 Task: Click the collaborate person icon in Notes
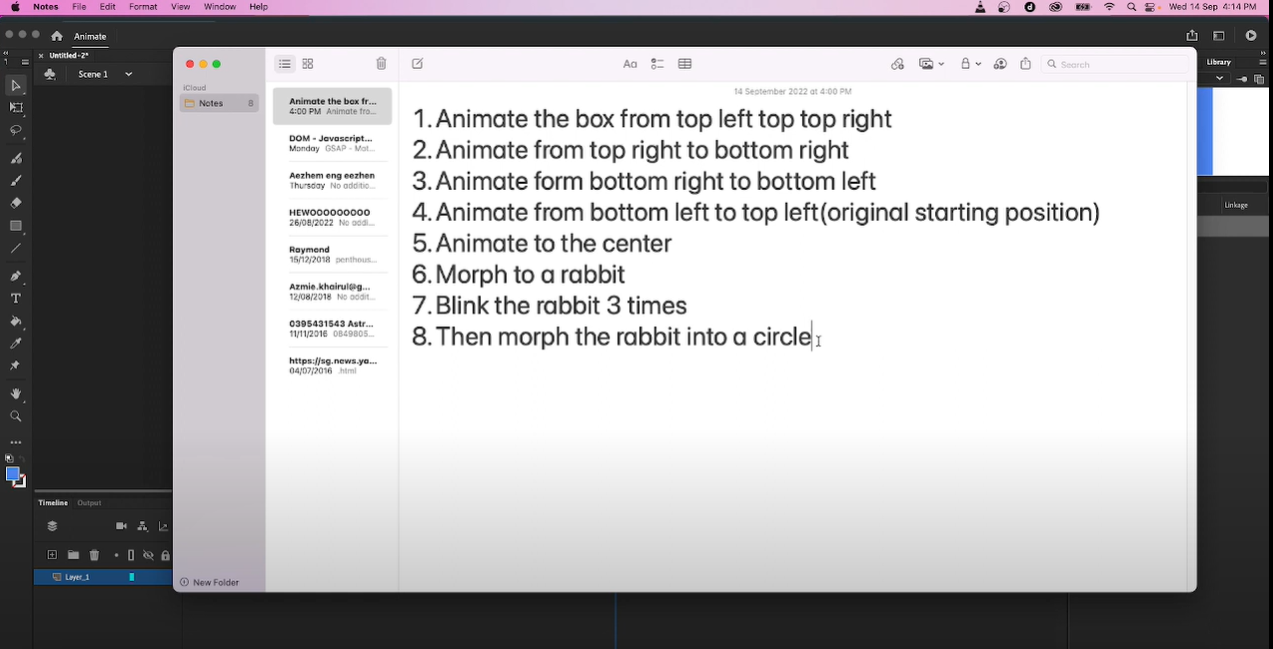click(1000, 64)
